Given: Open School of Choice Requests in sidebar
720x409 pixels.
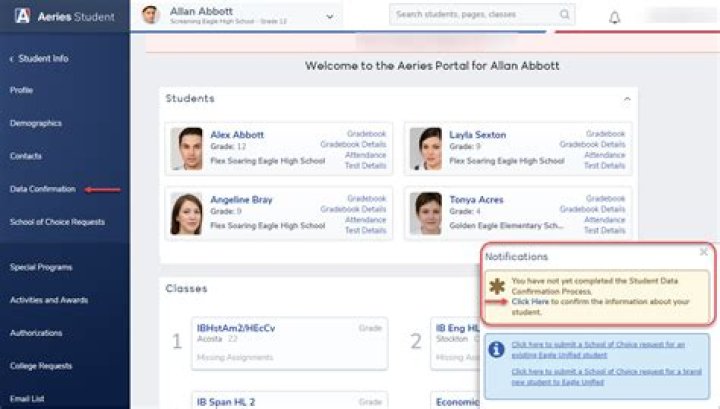Looking at the screenshot, I should (57, 222).
